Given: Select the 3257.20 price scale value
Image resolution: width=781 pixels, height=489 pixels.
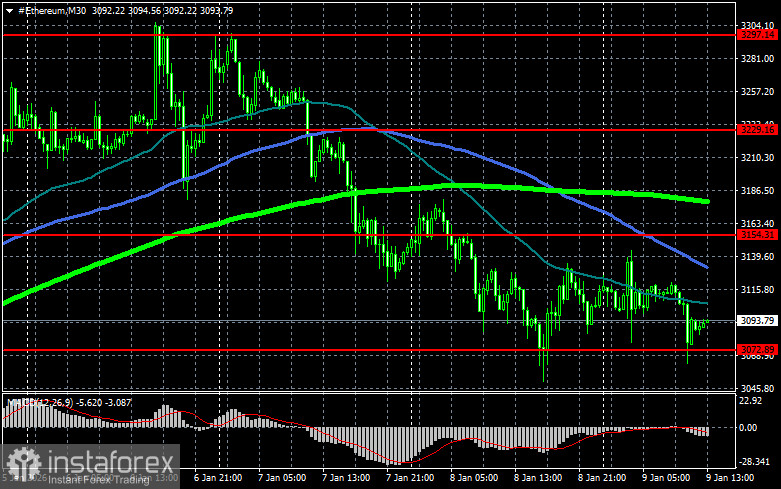Looking at the screenshot, I should tap(757, 92).
